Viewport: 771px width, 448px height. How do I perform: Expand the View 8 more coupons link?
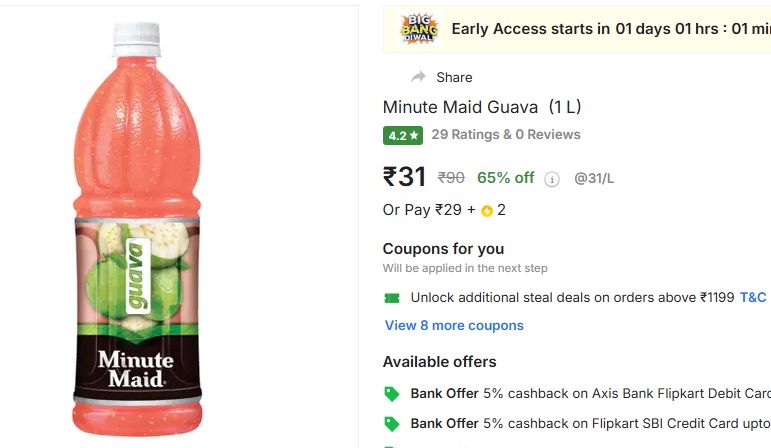click(x=454, y=326)
